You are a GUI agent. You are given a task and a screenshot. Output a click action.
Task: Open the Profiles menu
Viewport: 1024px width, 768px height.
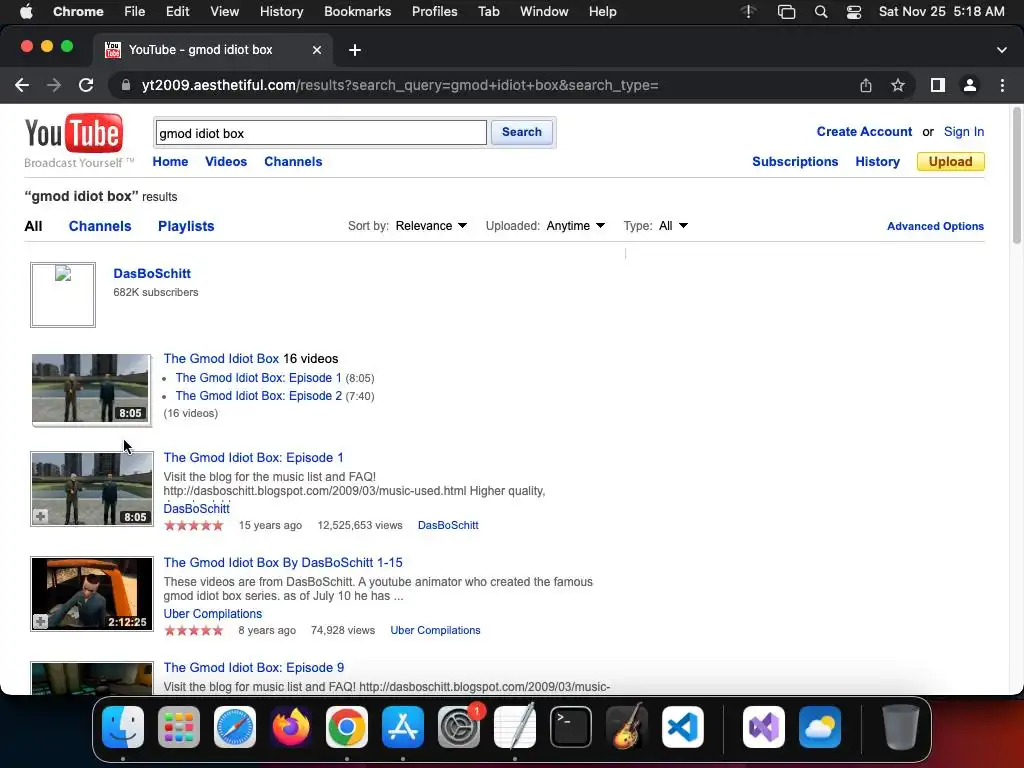(x=434, y=12)
